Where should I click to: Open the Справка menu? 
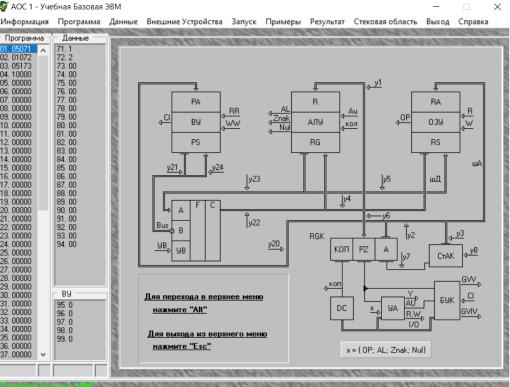473,22
